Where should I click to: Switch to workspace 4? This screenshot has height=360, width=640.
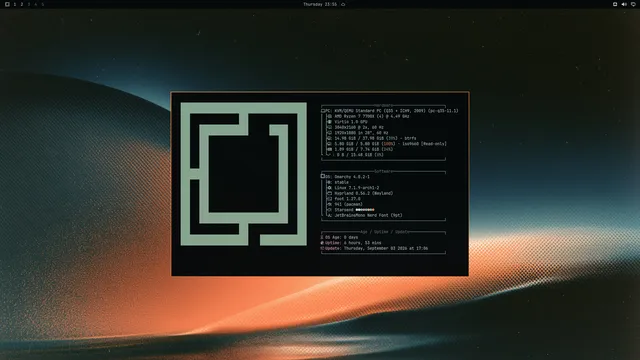tap(36, 4)
